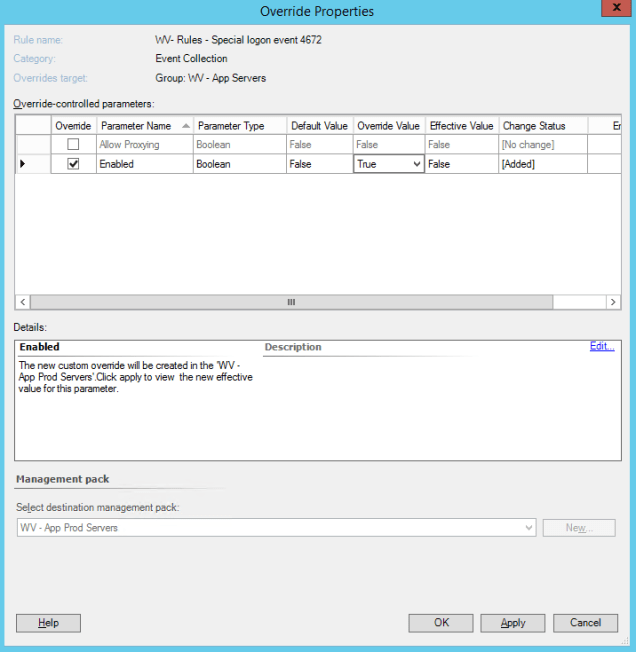Screen dimensions: 636x652
Task: Click the Default Value column header
Action: (319, 126)
